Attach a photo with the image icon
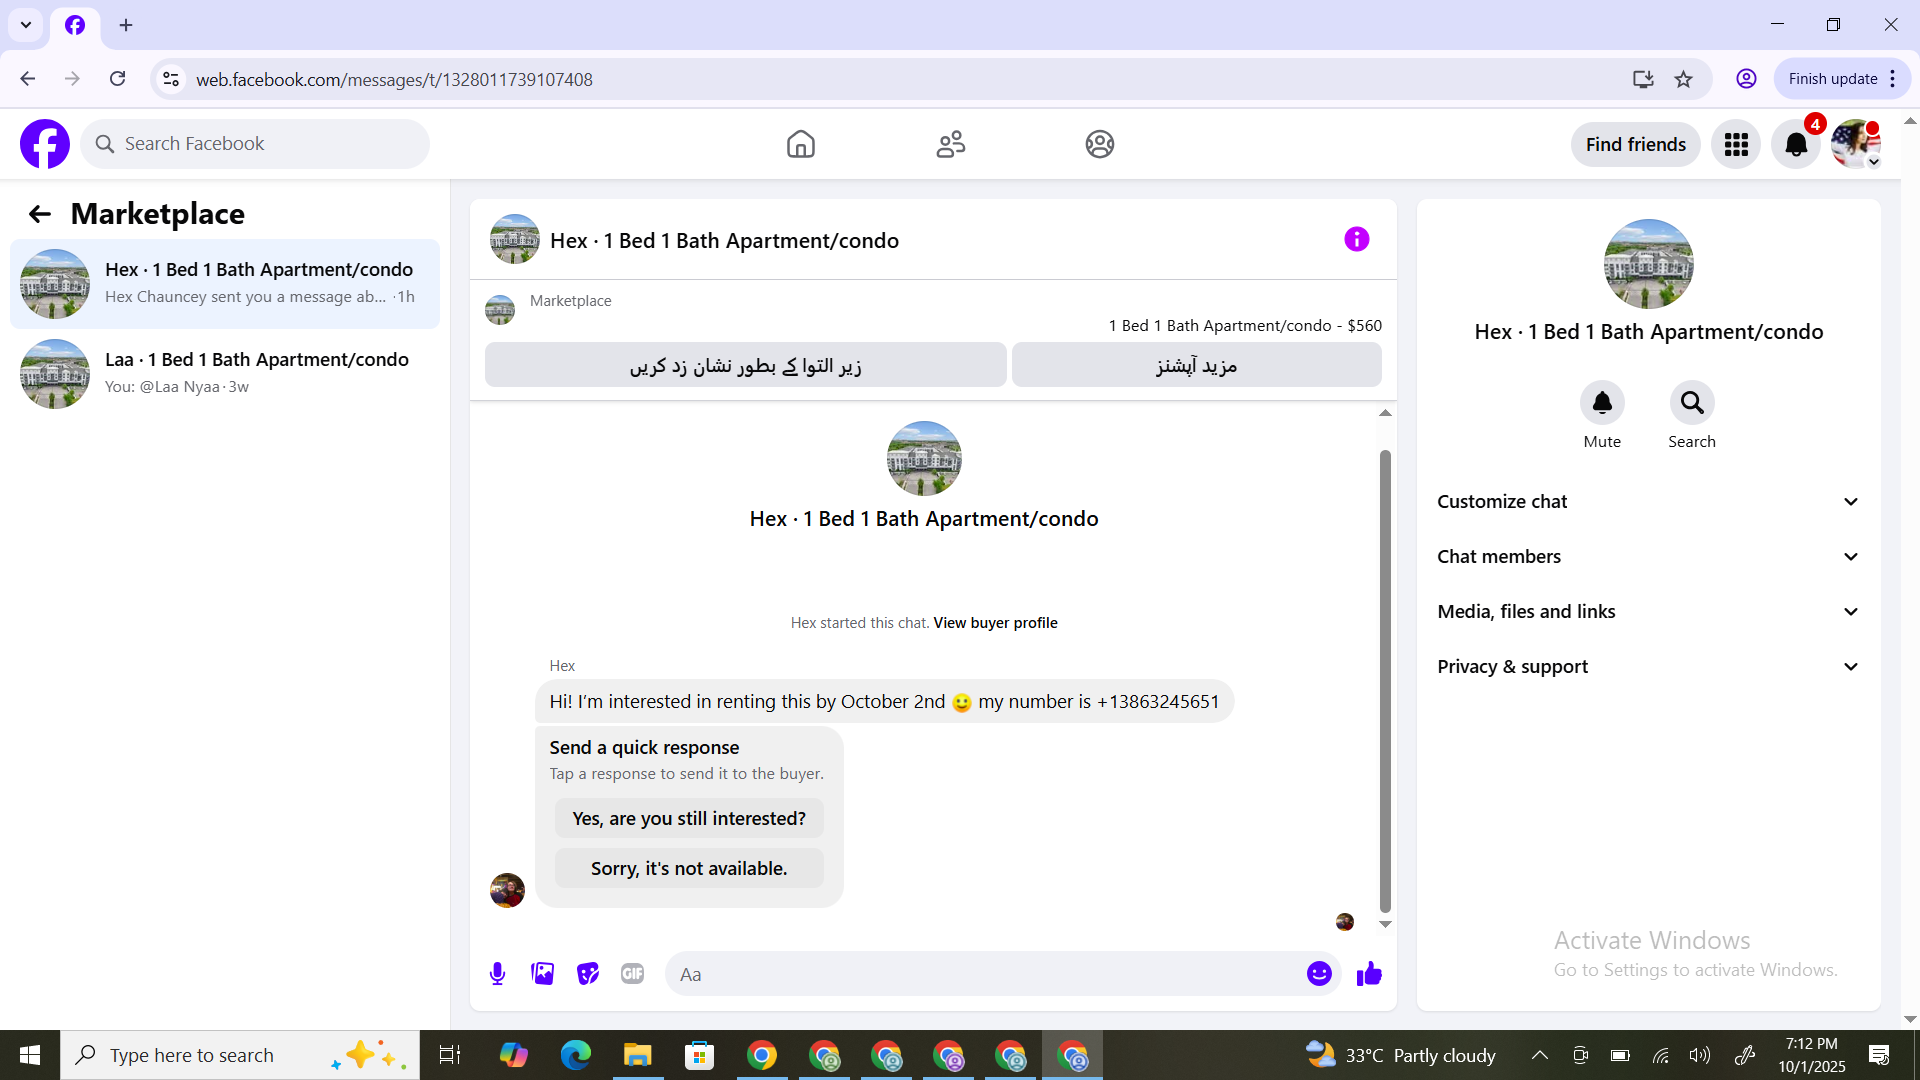This screenshot has width=1920, height=1080. tap(543, 974)
